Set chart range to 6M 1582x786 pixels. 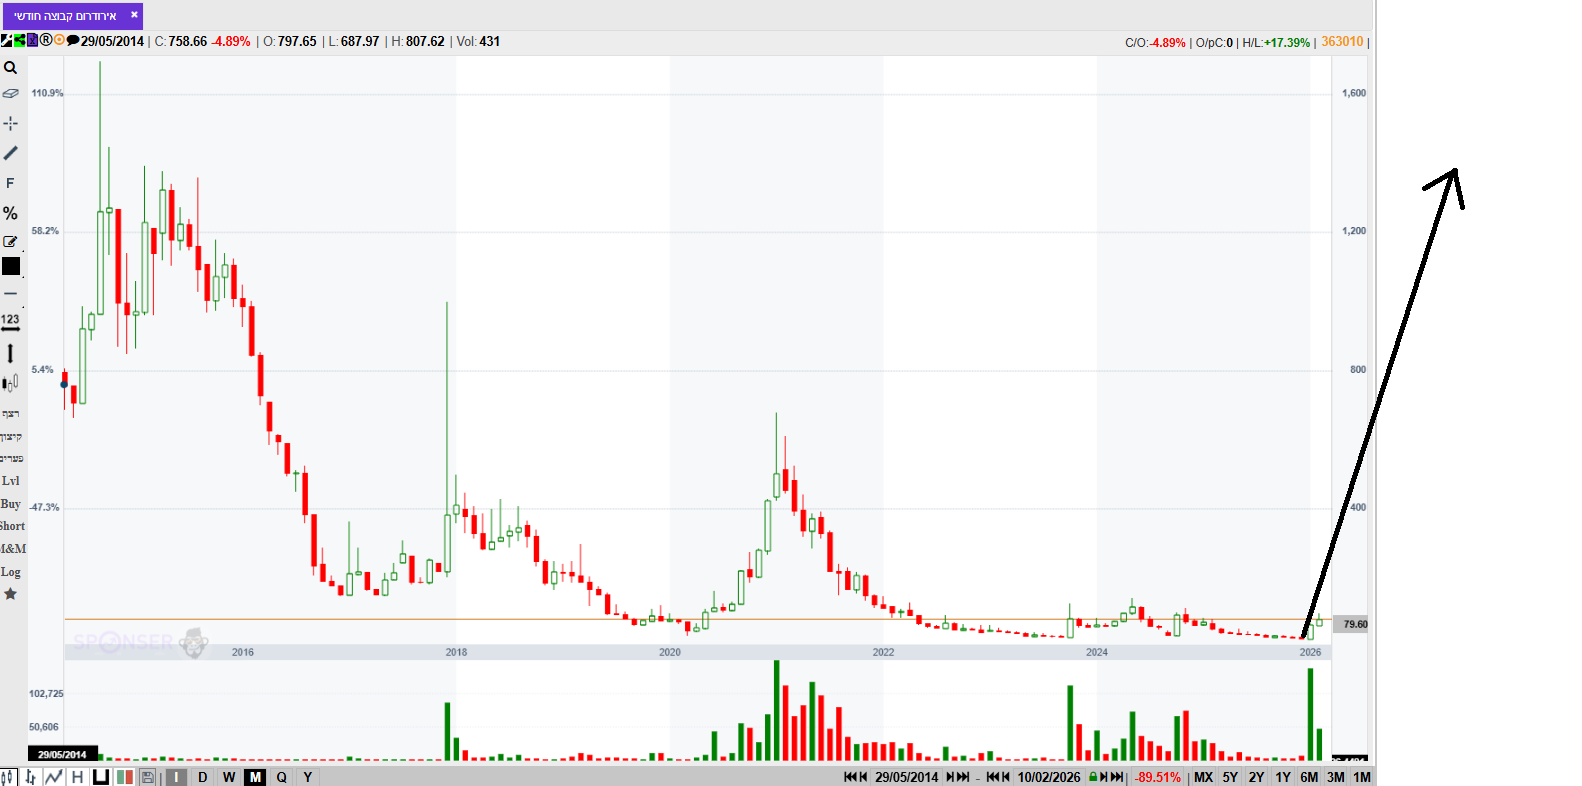[x=1309, y=777]
